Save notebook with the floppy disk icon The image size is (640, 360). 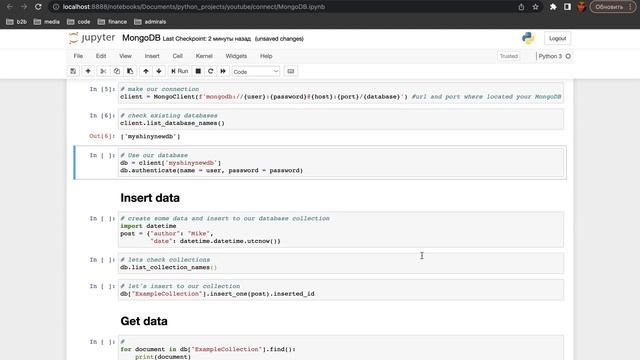(x=73, y=71)
